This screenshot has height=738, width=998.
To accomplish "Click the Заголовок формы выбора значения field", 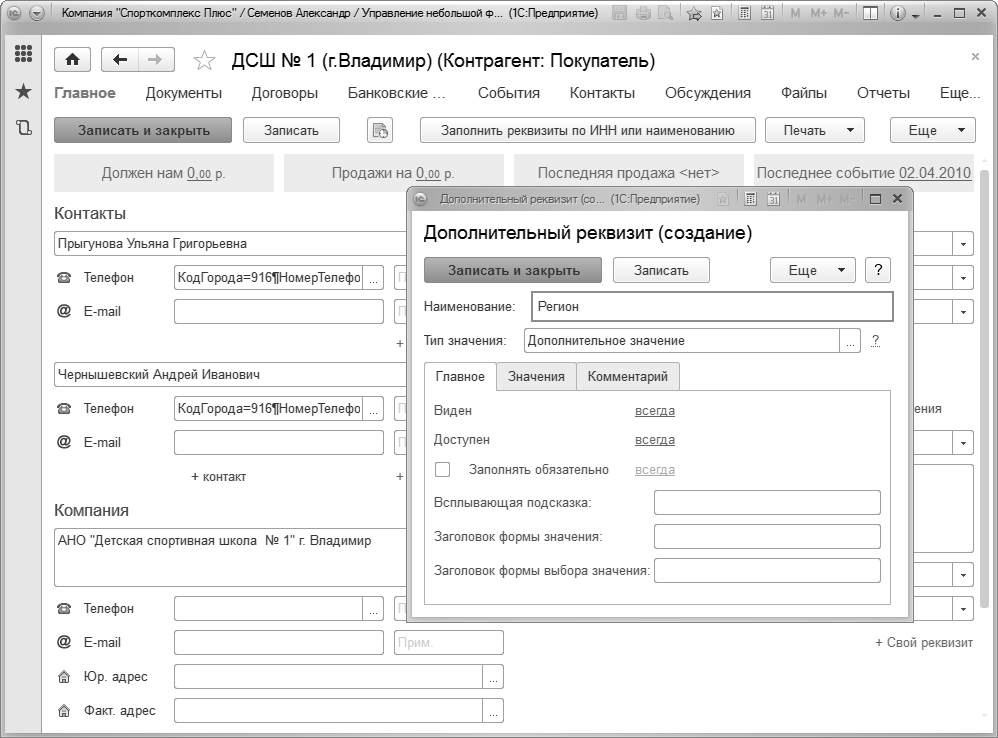I will pos(767,571).
